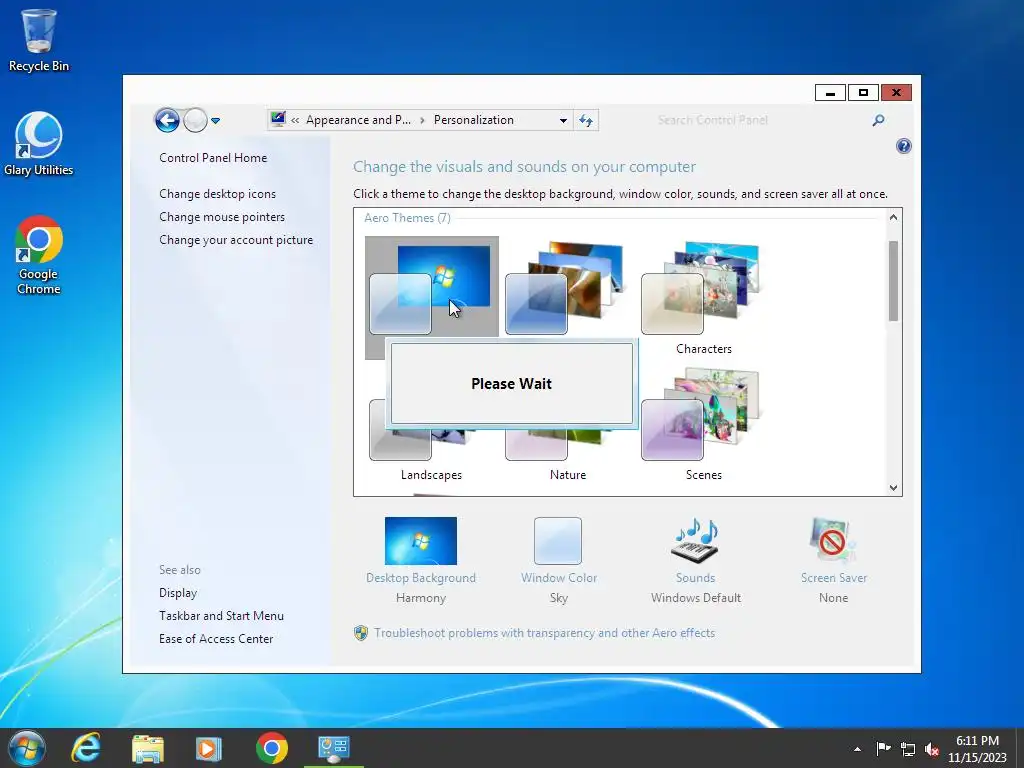Open Google Chrome desktop shortcut
The image size is (1024, 768).
tap(39, 255)
